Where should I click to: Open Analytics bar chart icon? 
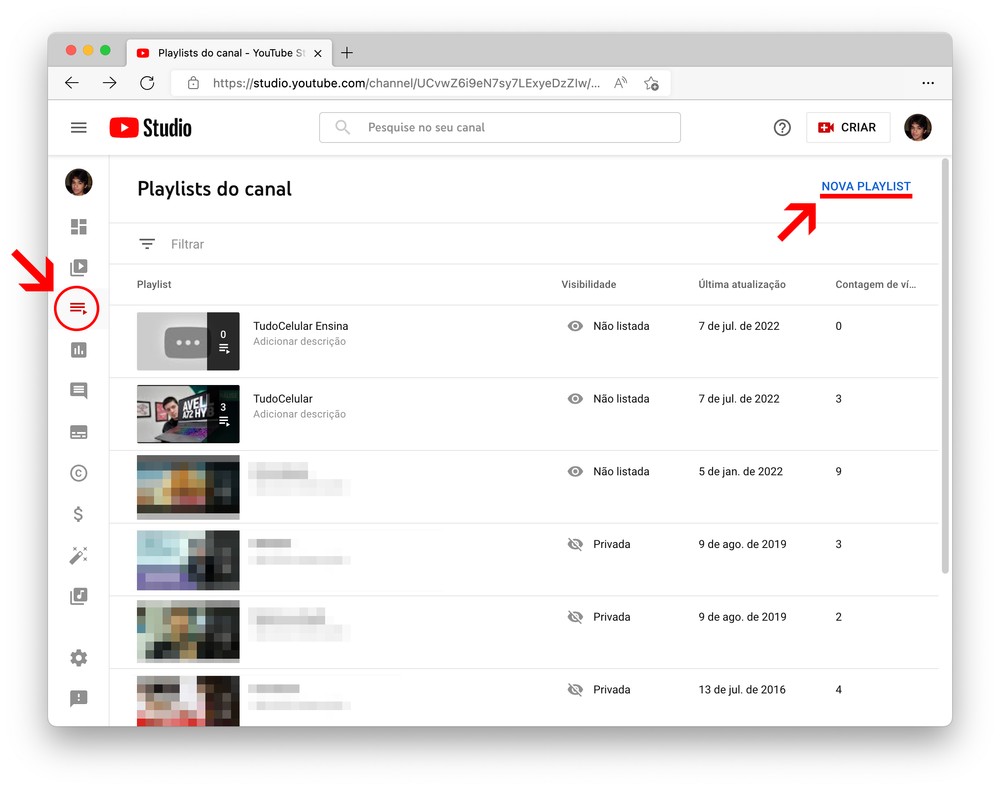[x=78, y=350]
